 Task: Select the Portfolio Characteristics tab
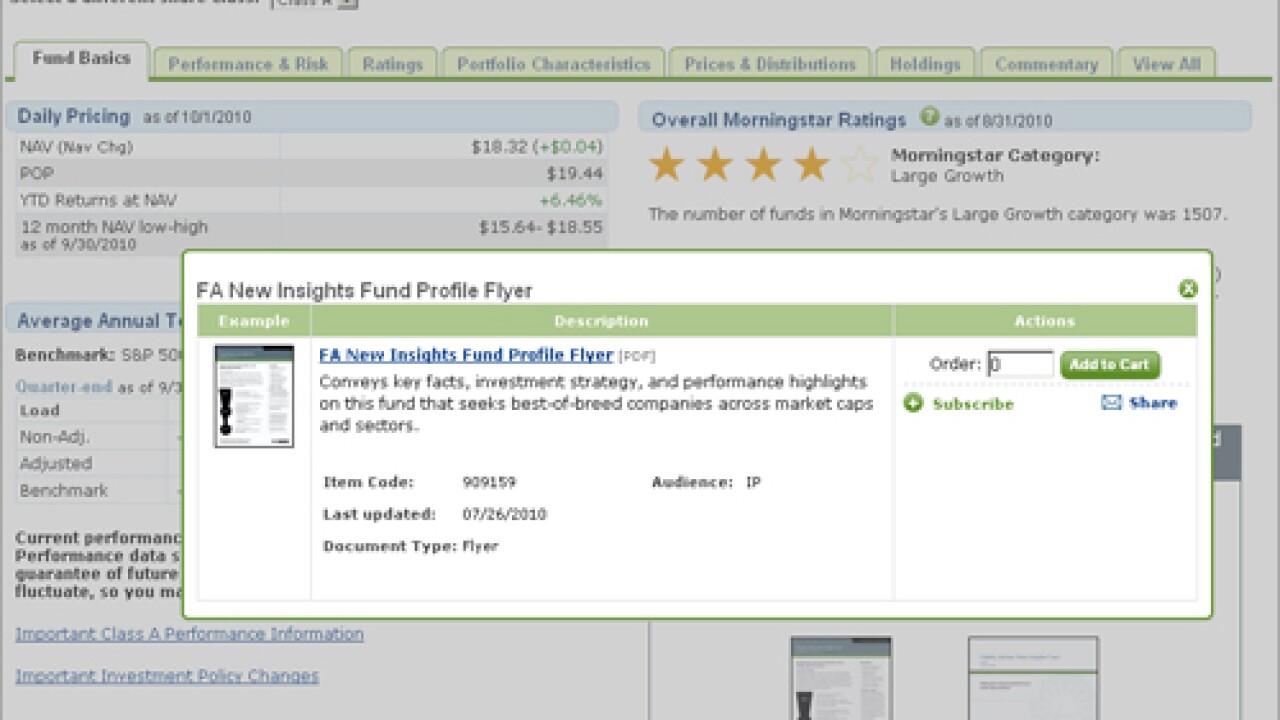[x=553, y=64]
